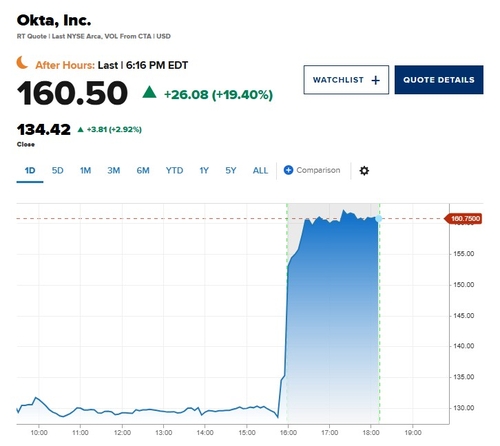Switch to the 5D range tab
The width and height of the screenshot is (500, 446).
(x=57, y=171)
